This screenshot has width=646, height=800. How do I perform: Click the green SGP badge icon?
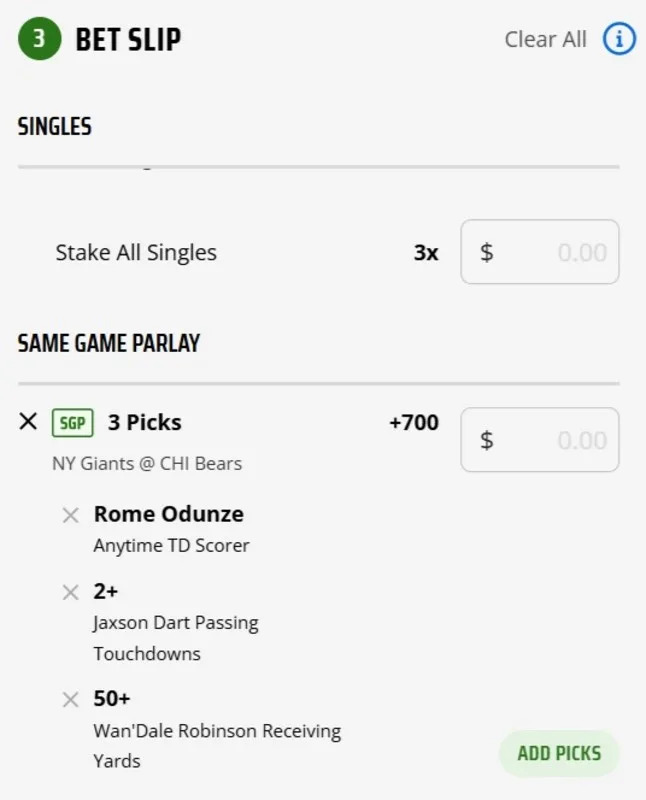tap(72, 423)
